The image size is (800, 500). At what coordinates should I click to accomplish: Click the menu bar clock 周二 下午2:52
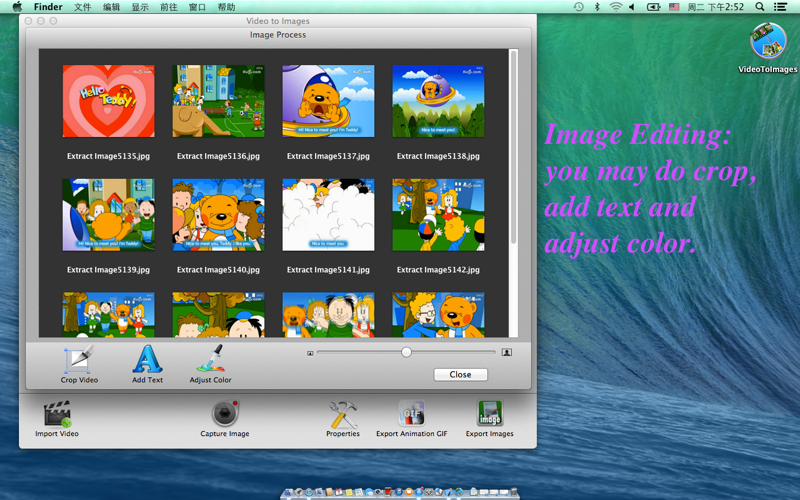click(x=715, y=7)
